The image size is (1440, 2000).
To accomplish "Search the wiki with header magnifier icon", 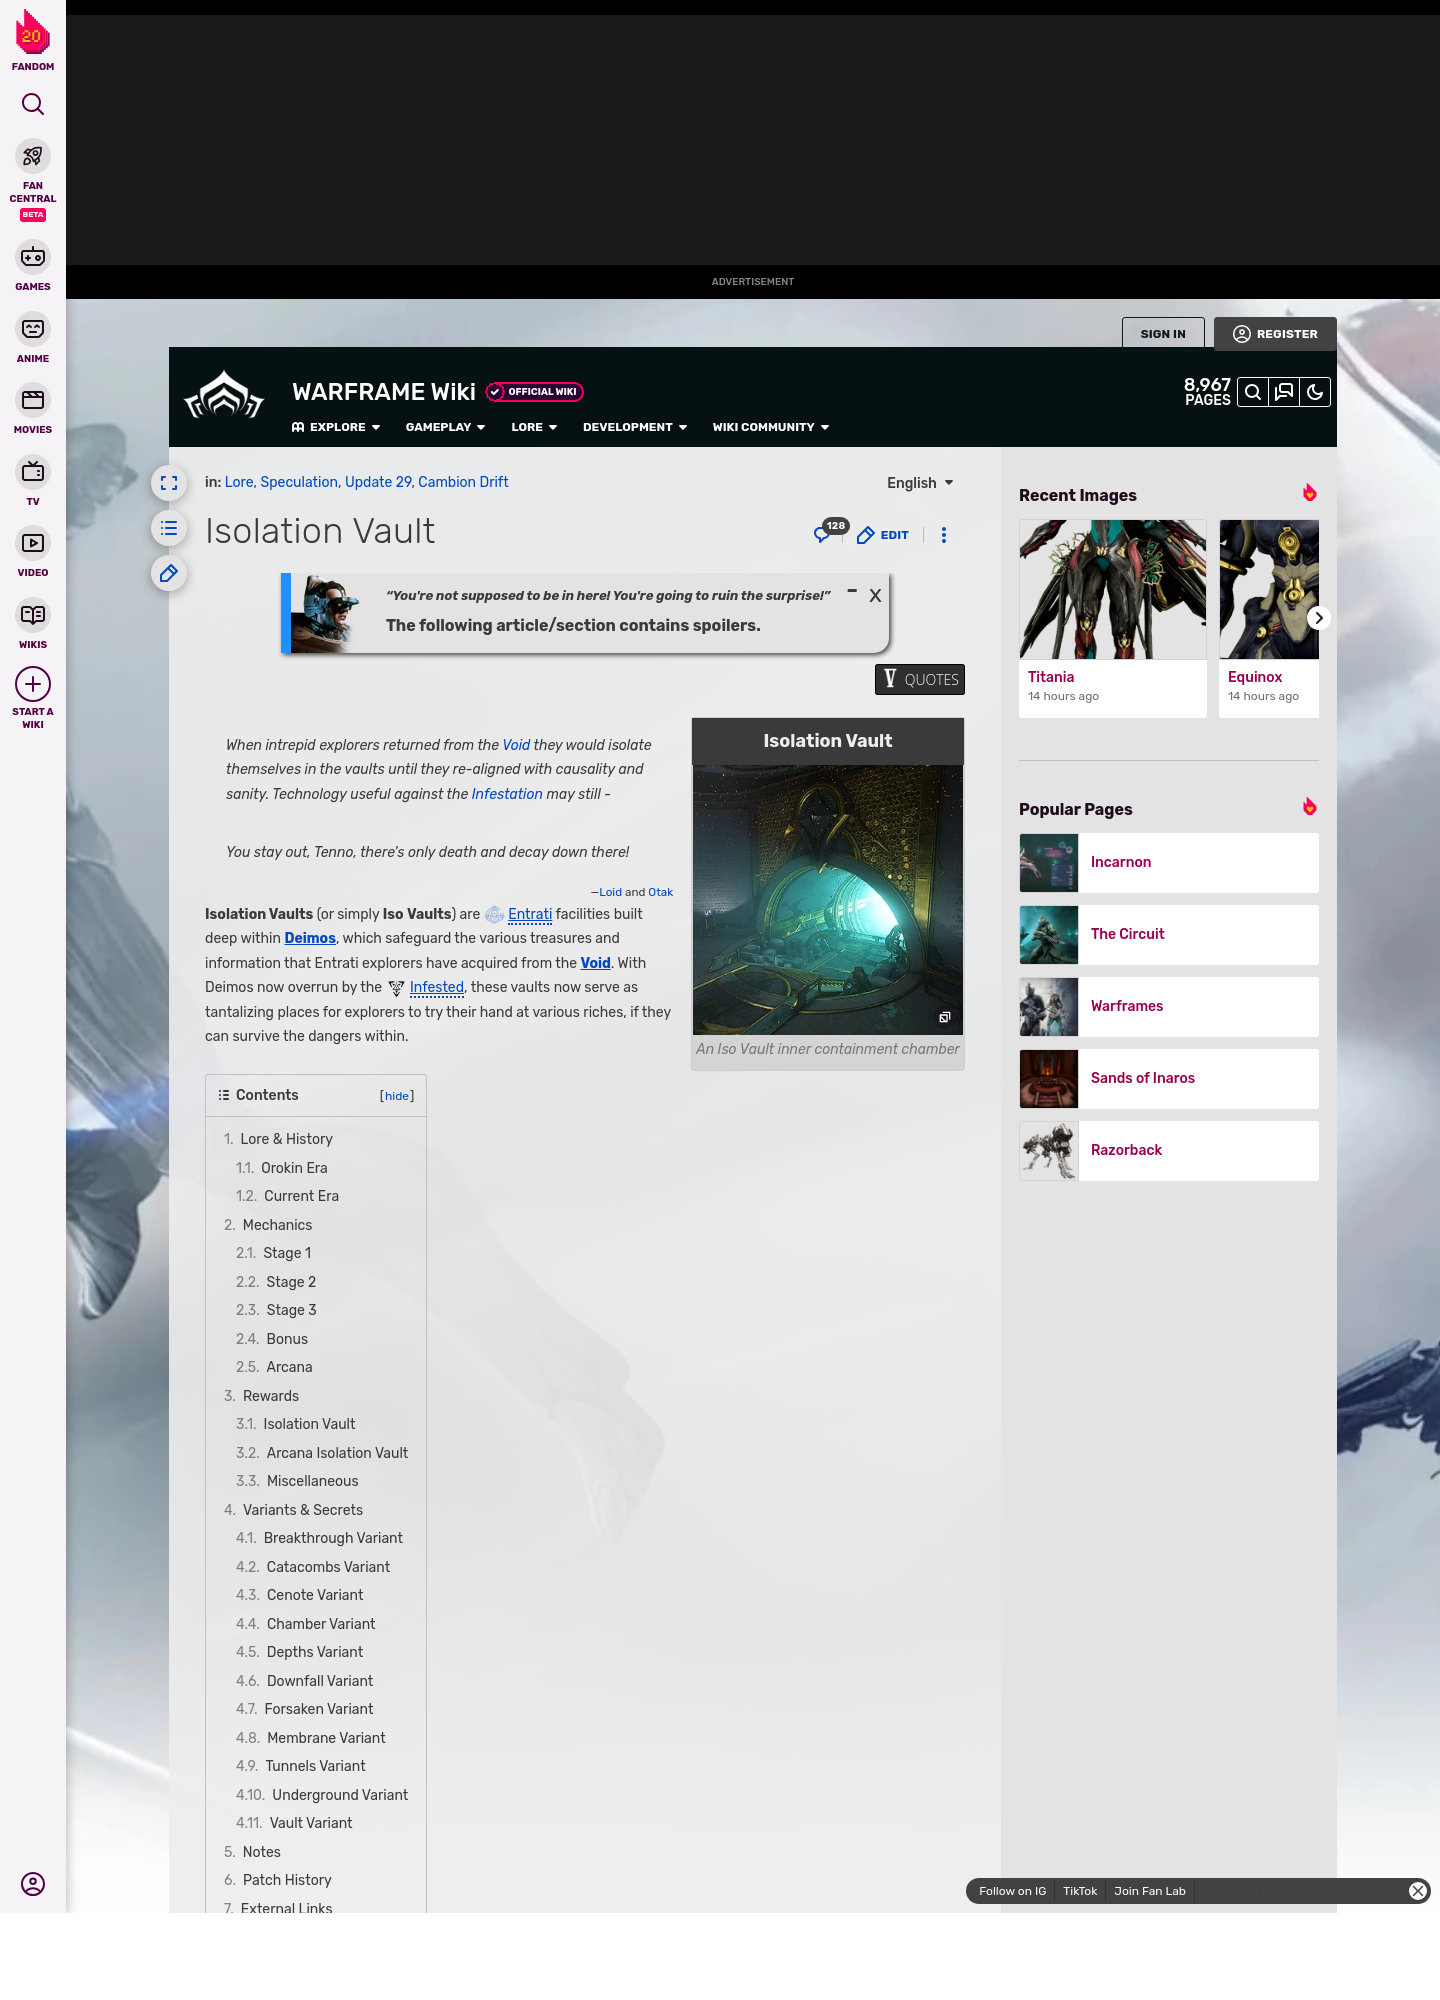I will pos(1253,392).
